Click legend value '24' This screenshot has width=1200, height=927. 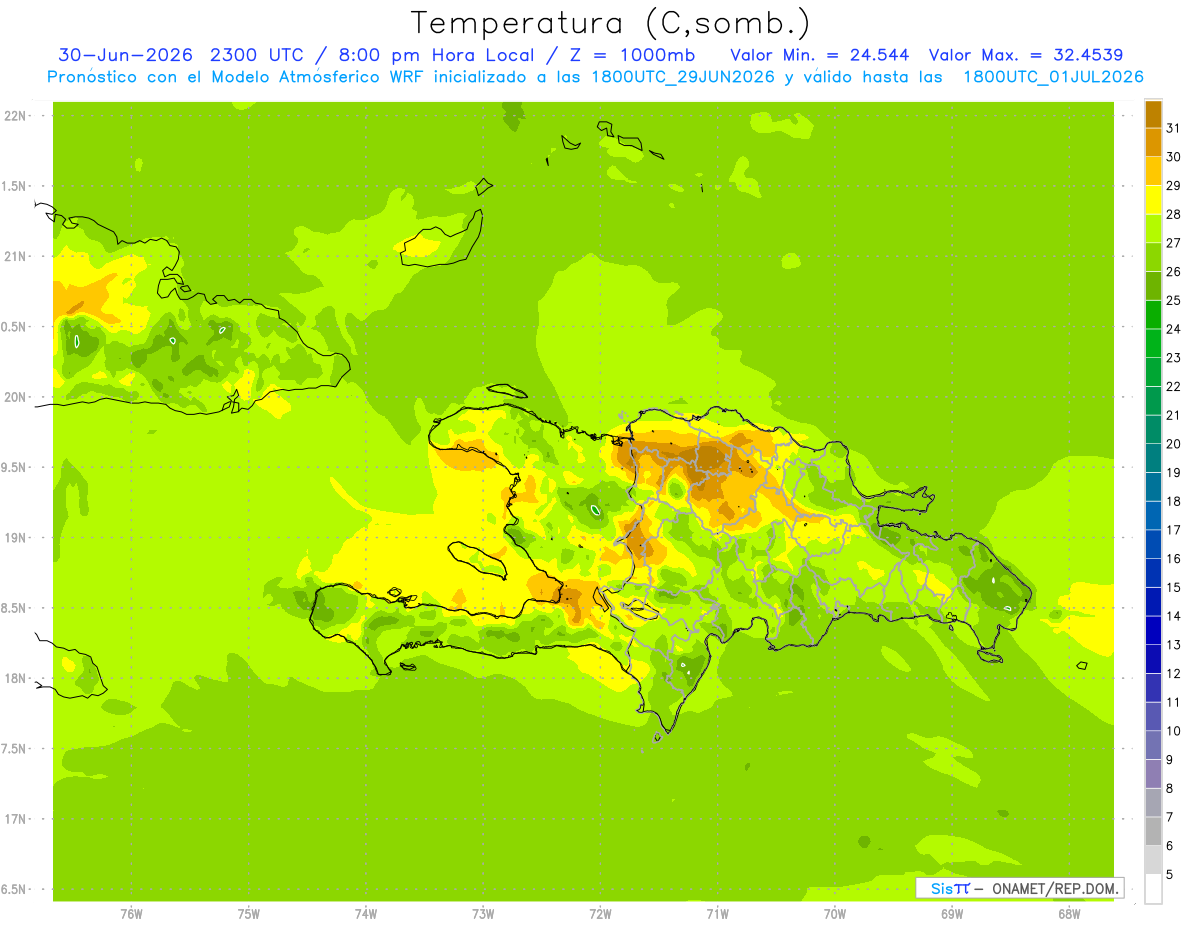coord(1173,329)
